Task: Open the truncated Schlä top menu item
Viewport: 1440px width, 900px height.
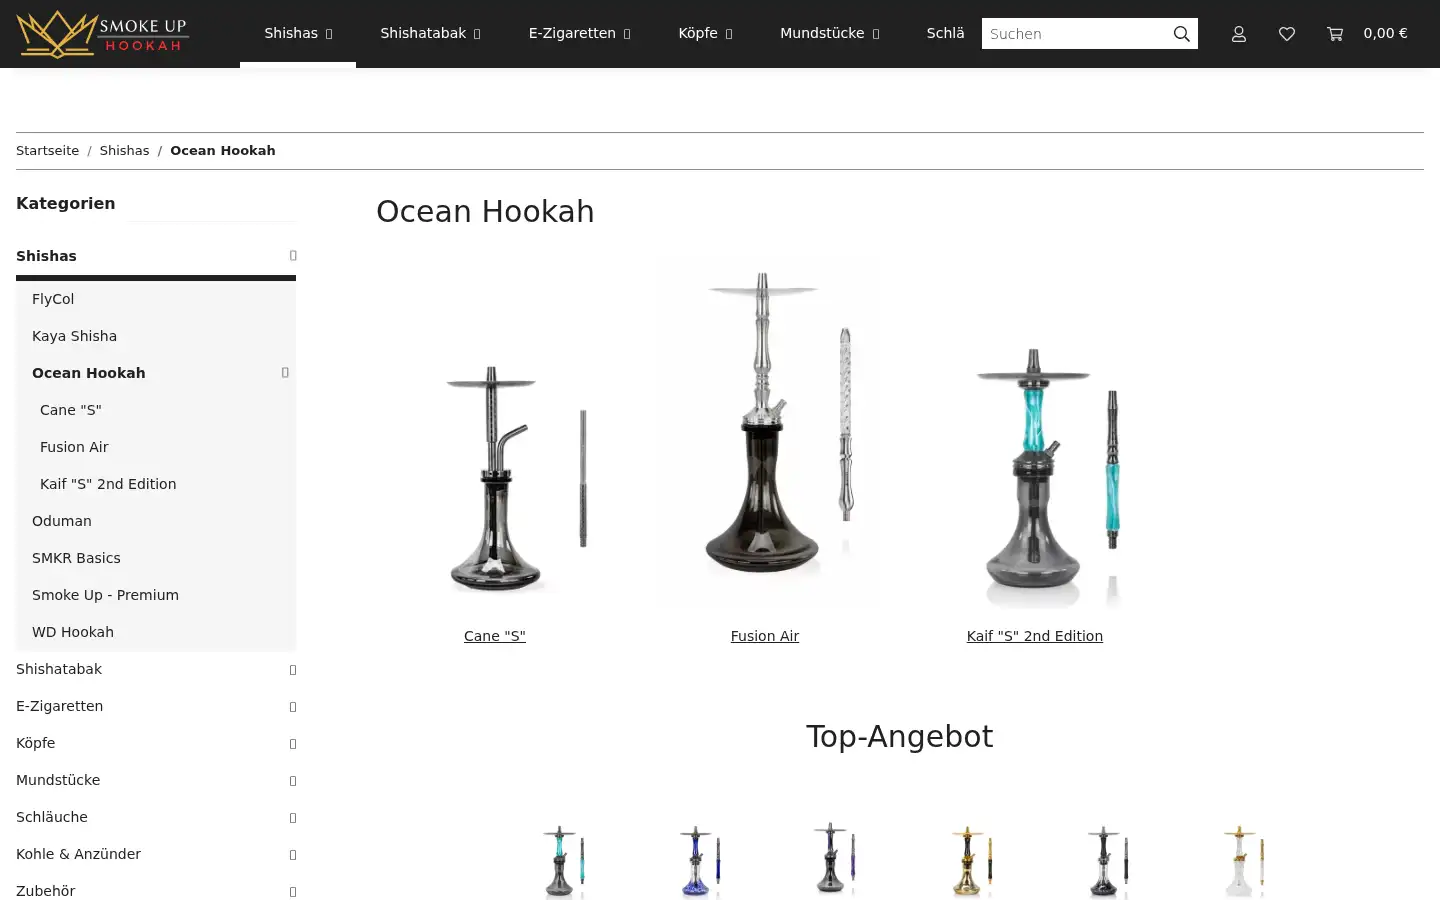Action: pos(945,33)
